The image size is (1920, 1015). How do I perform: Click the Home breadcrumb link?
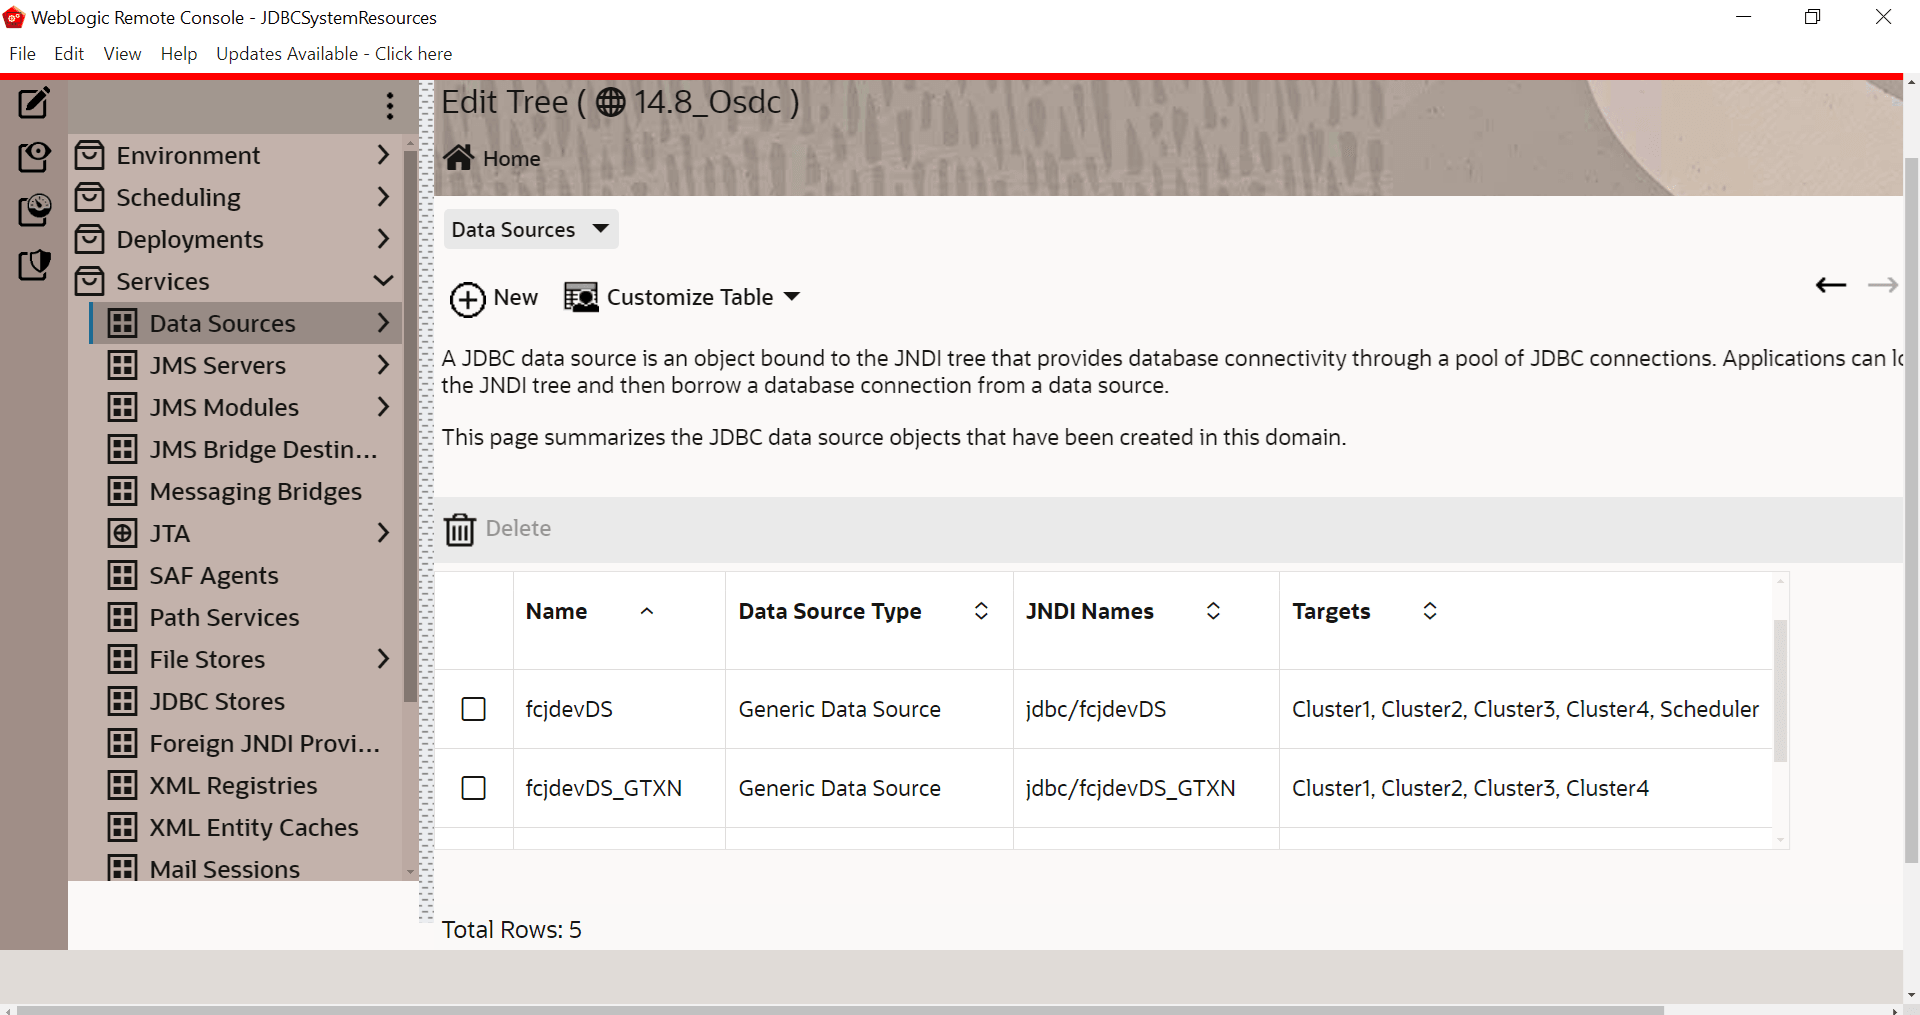click(512, 159)
